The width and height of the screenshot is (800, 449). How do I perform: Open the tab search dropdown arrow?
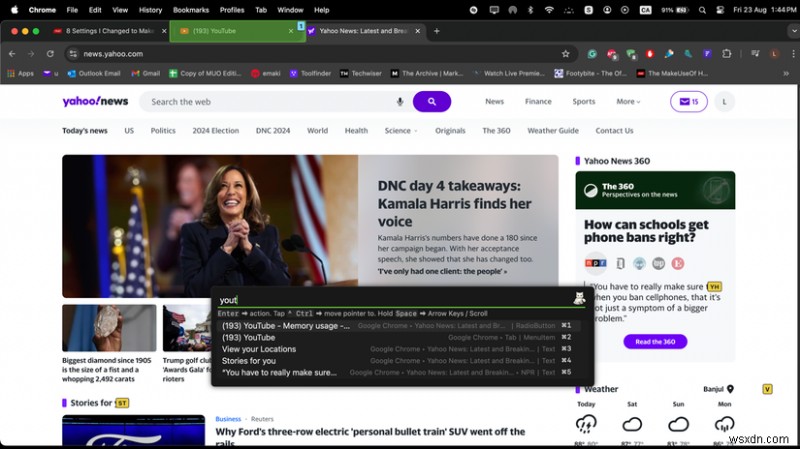tap(793, 31)
